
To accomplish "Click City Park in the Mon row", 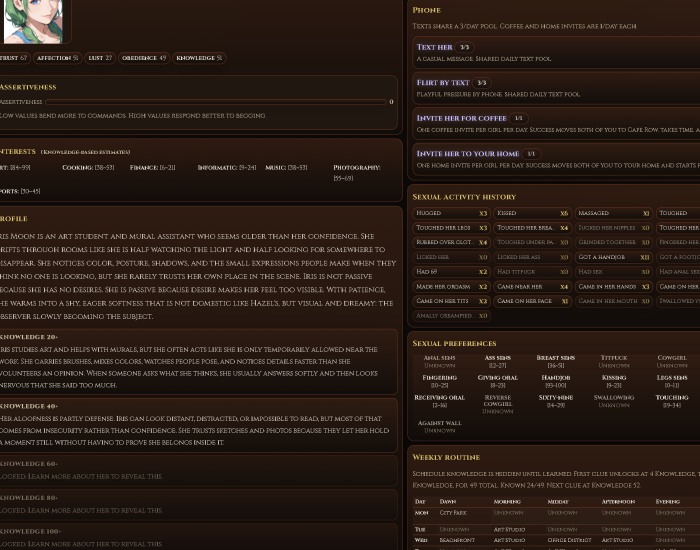I will point(453,512).
